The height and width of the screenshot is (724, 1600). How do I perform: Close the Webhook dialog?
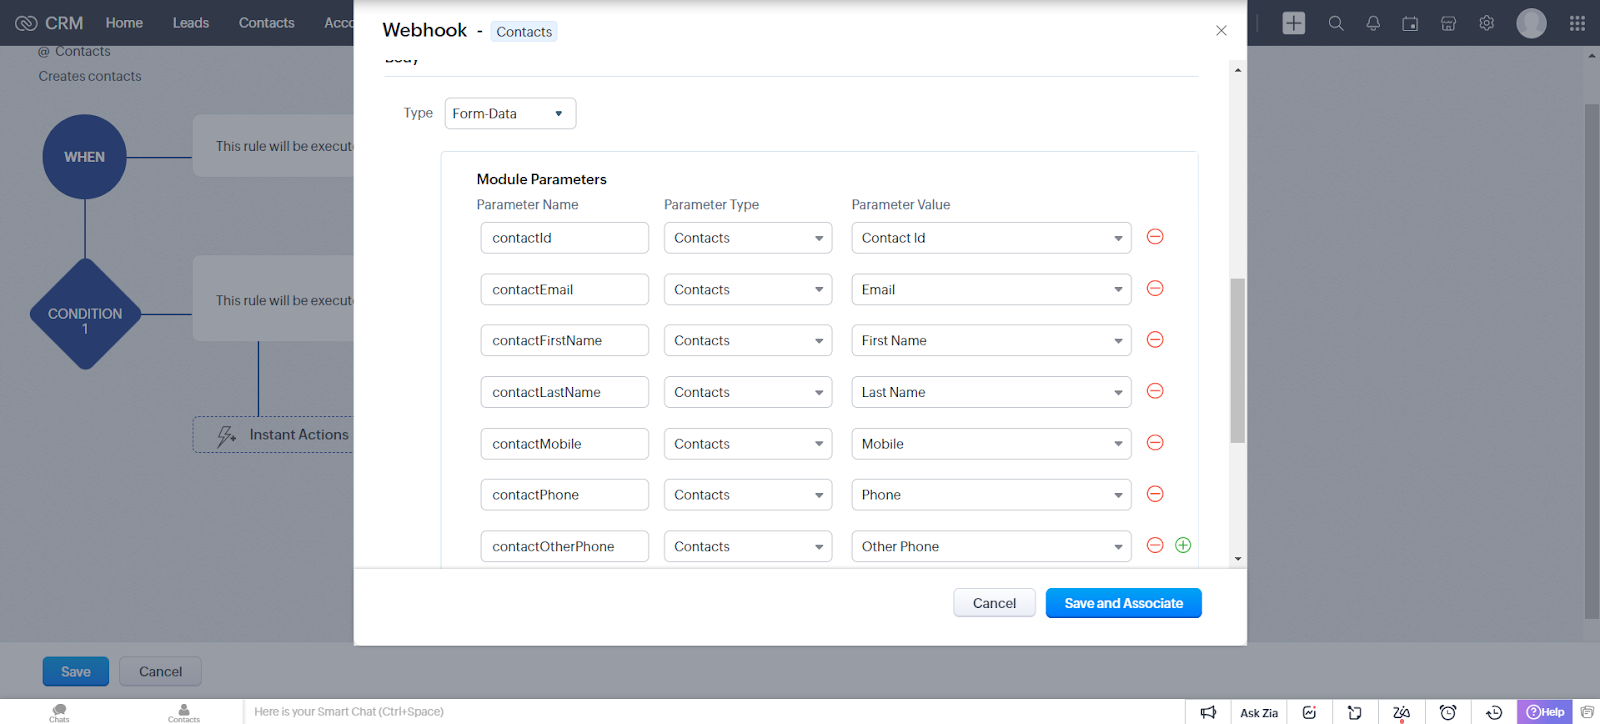pos(1221,31)
